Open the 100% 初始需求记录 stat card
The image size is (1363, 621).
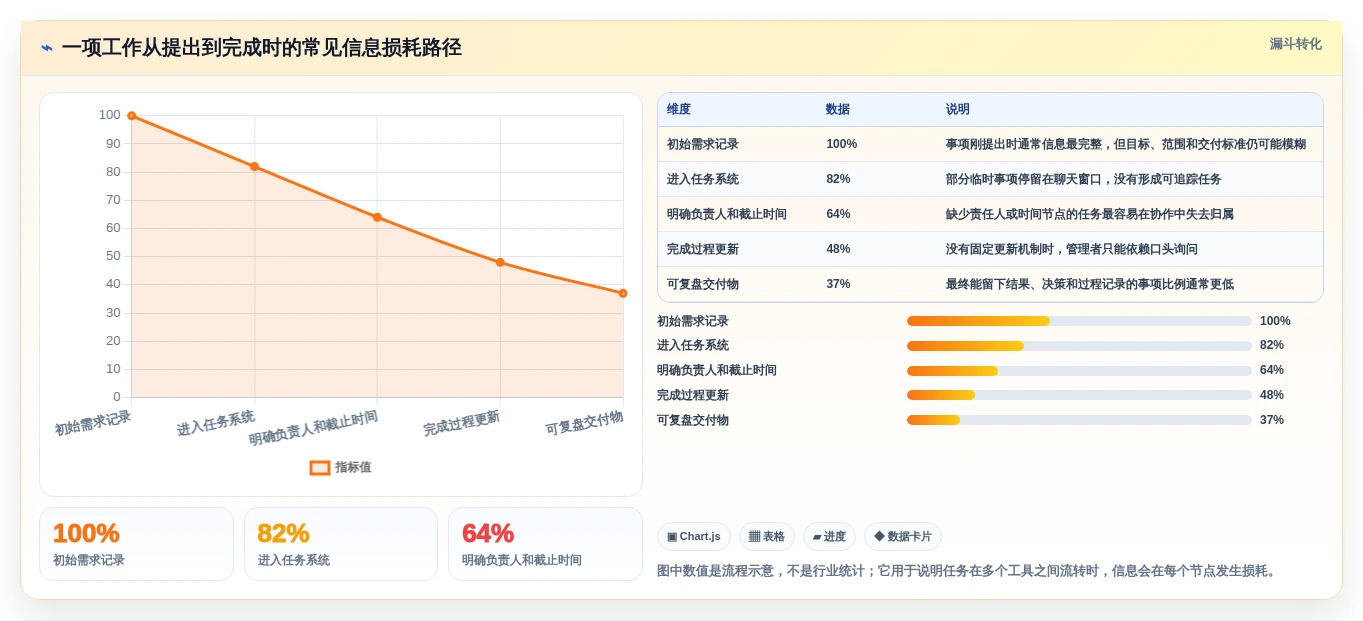[136, 544]
